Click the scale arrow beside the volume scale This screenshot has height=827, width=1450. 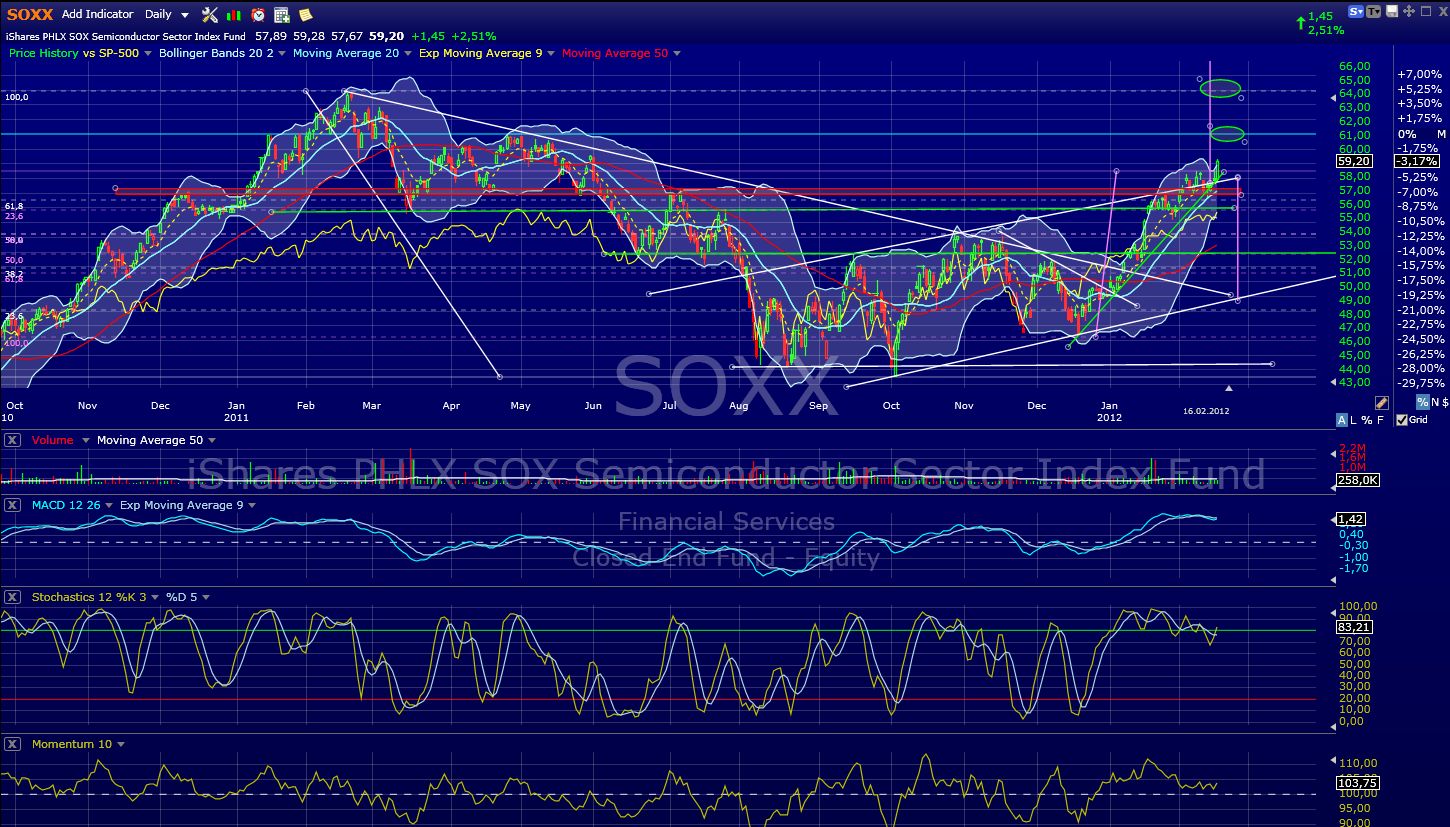1331,453
